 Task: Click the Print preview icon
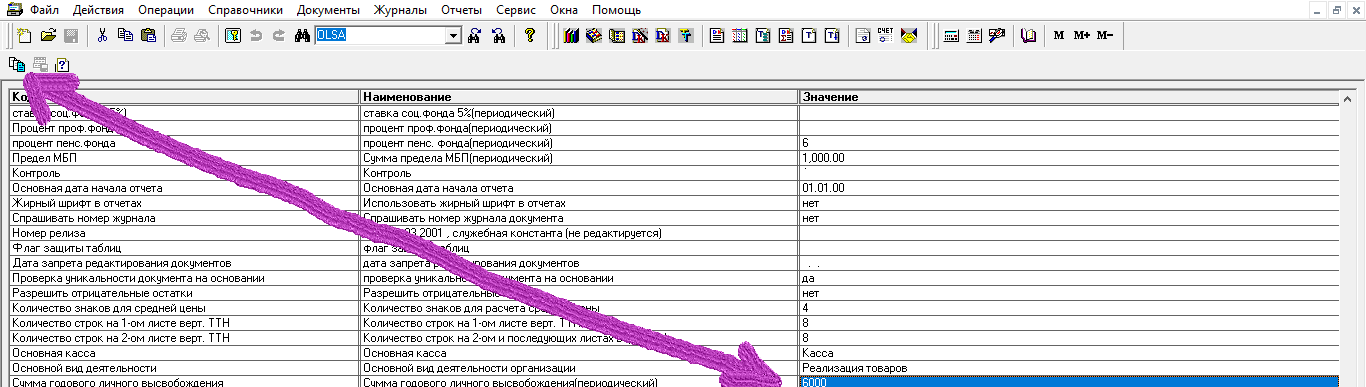coord(201,36)
